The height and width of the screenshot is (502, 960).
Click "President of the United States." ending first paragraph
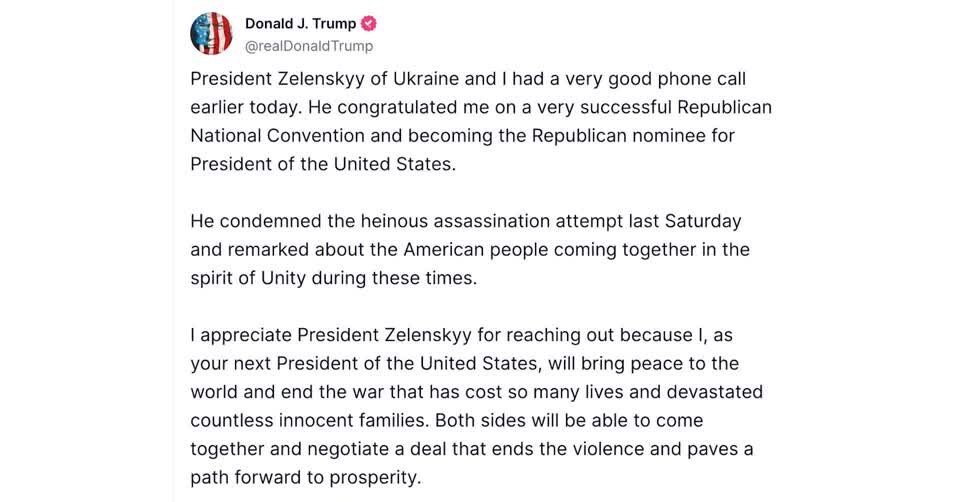pos(323,164)
